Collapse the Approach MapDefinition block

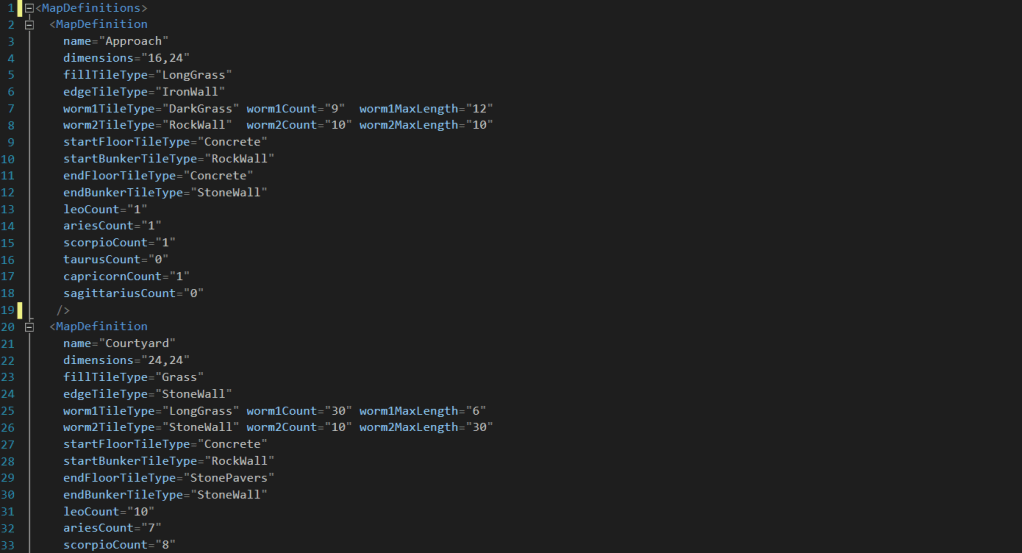[29, 24]
